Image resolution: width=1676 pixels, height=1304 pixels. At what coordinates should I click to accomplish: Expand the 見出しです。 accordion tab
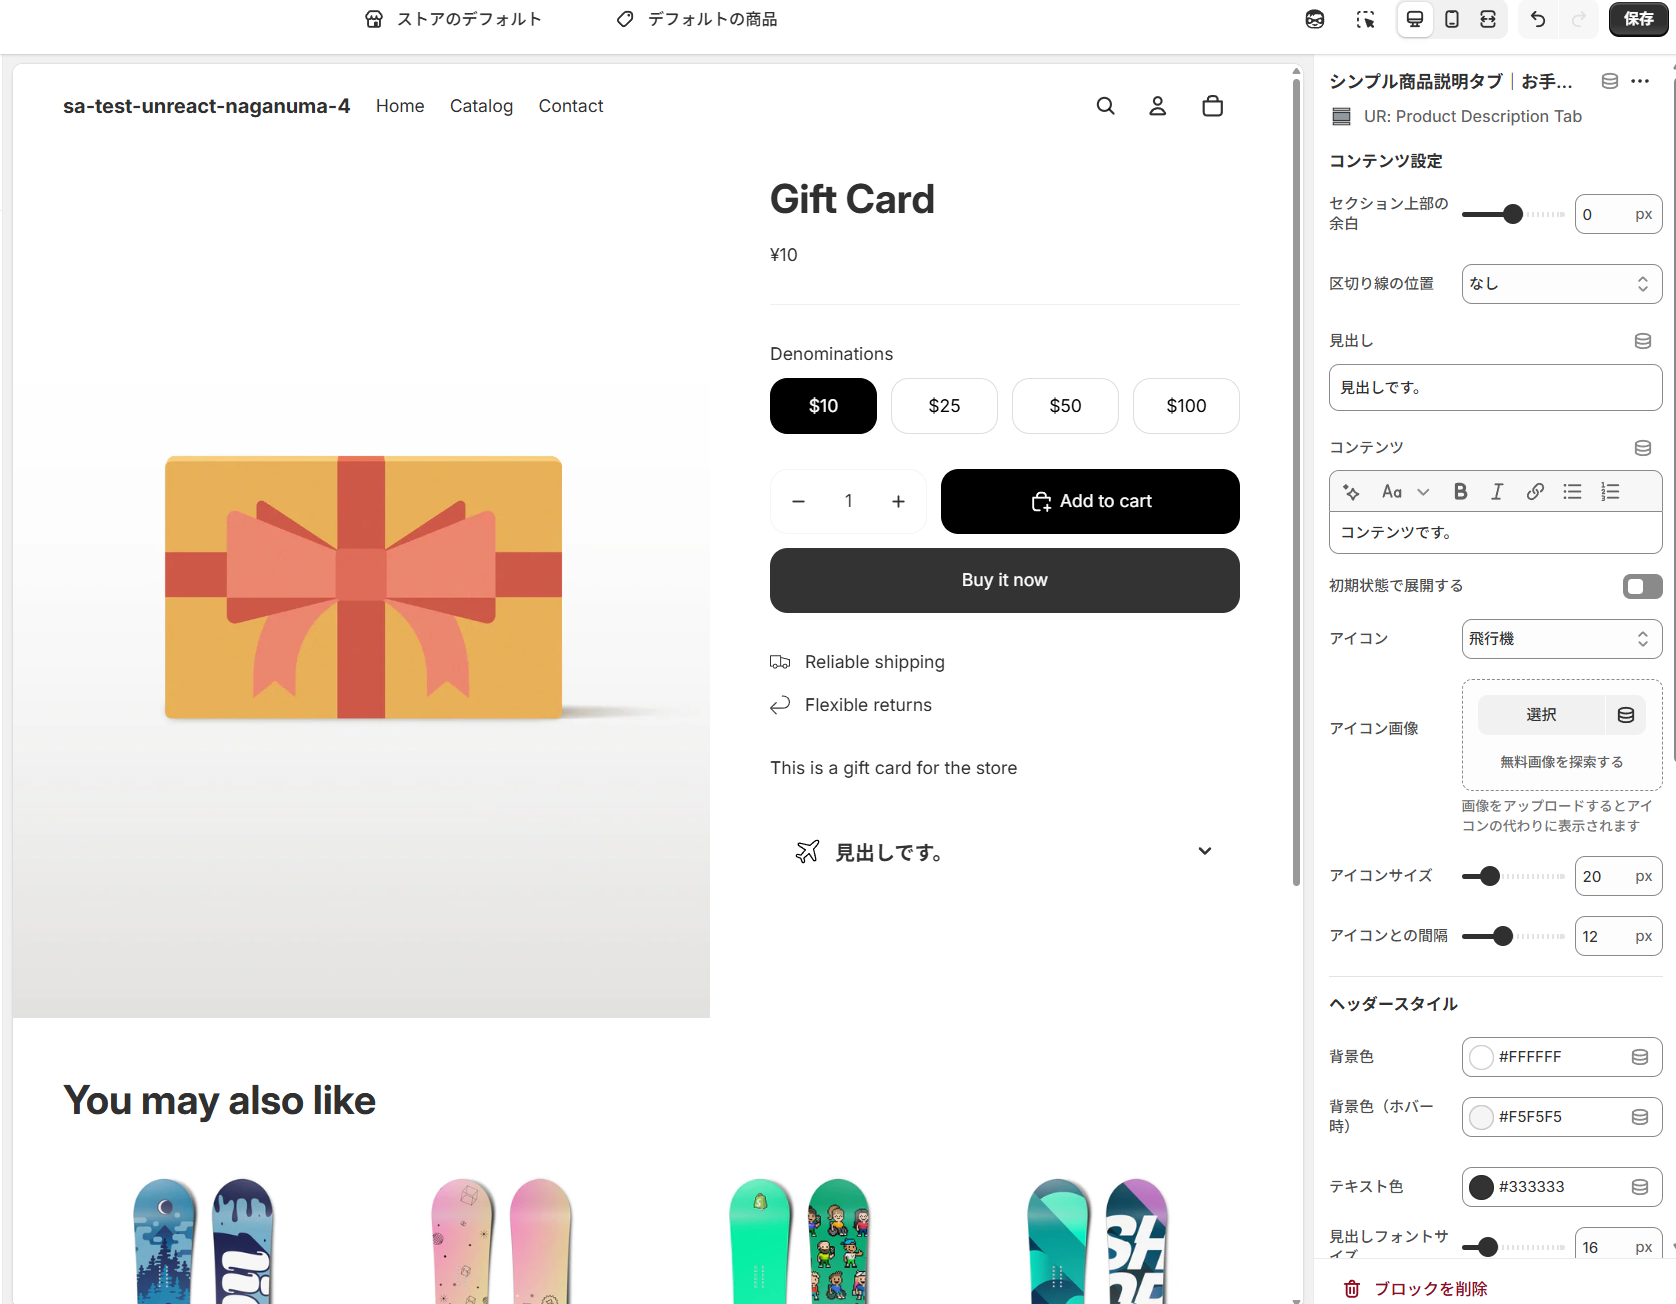[x=1004, y=852]
